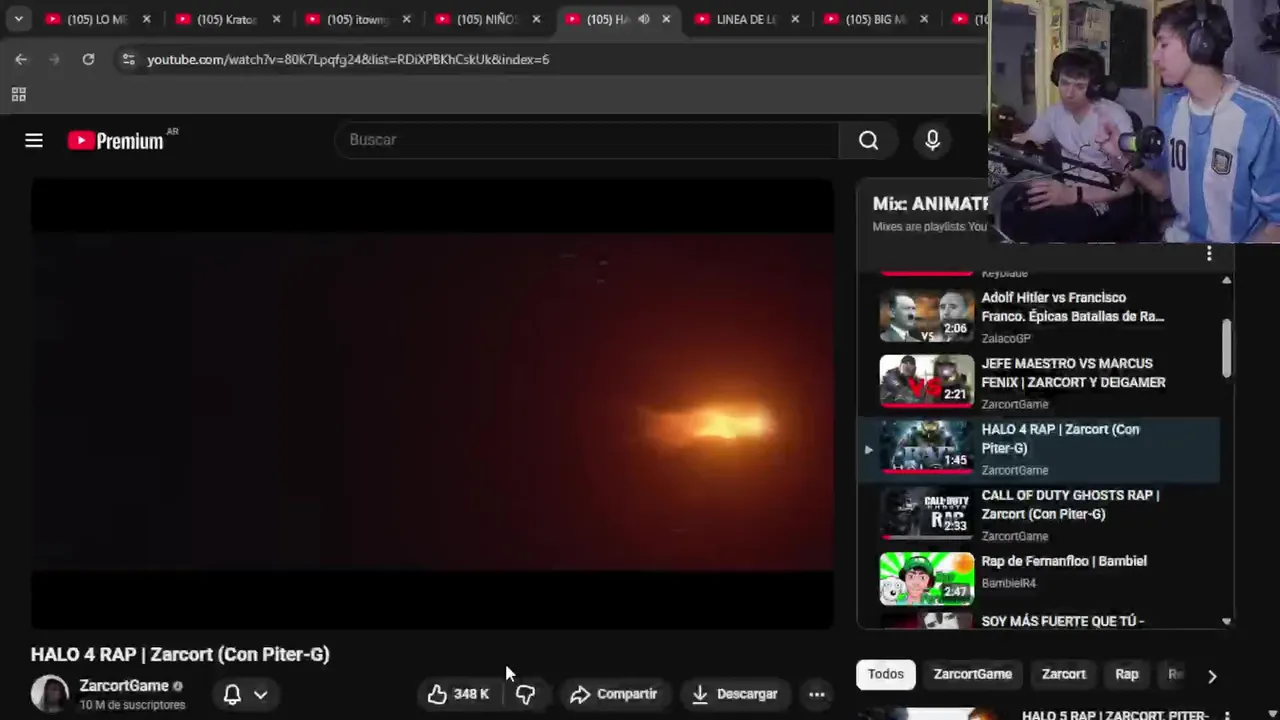Image resolution: width=1280 pixels, height=720 pixels.
Task: Open the YouTube hamburger guide menu
Action: 34,141
